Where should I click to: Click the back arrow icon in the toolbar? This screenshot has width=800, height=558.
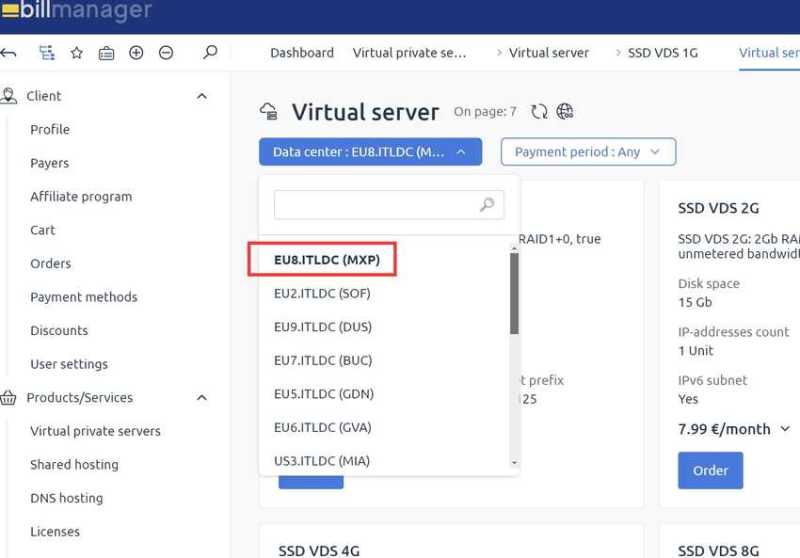[x=9, y=53]
